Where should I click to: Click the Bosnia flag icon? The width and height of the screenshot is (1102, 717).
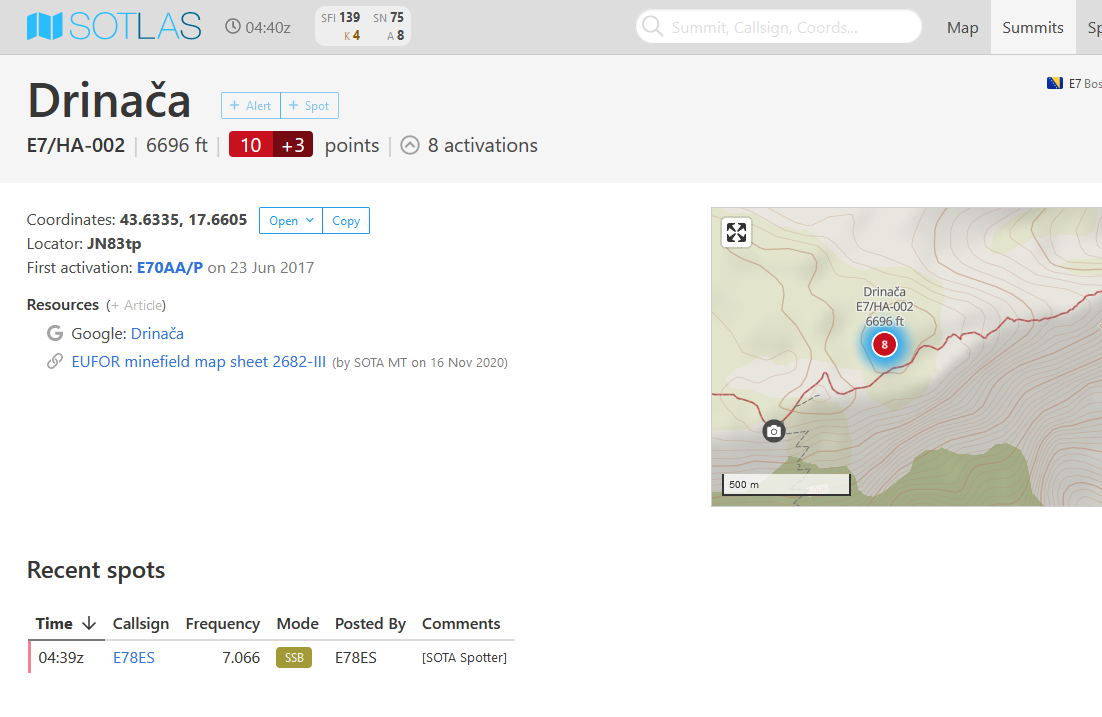1054,83
